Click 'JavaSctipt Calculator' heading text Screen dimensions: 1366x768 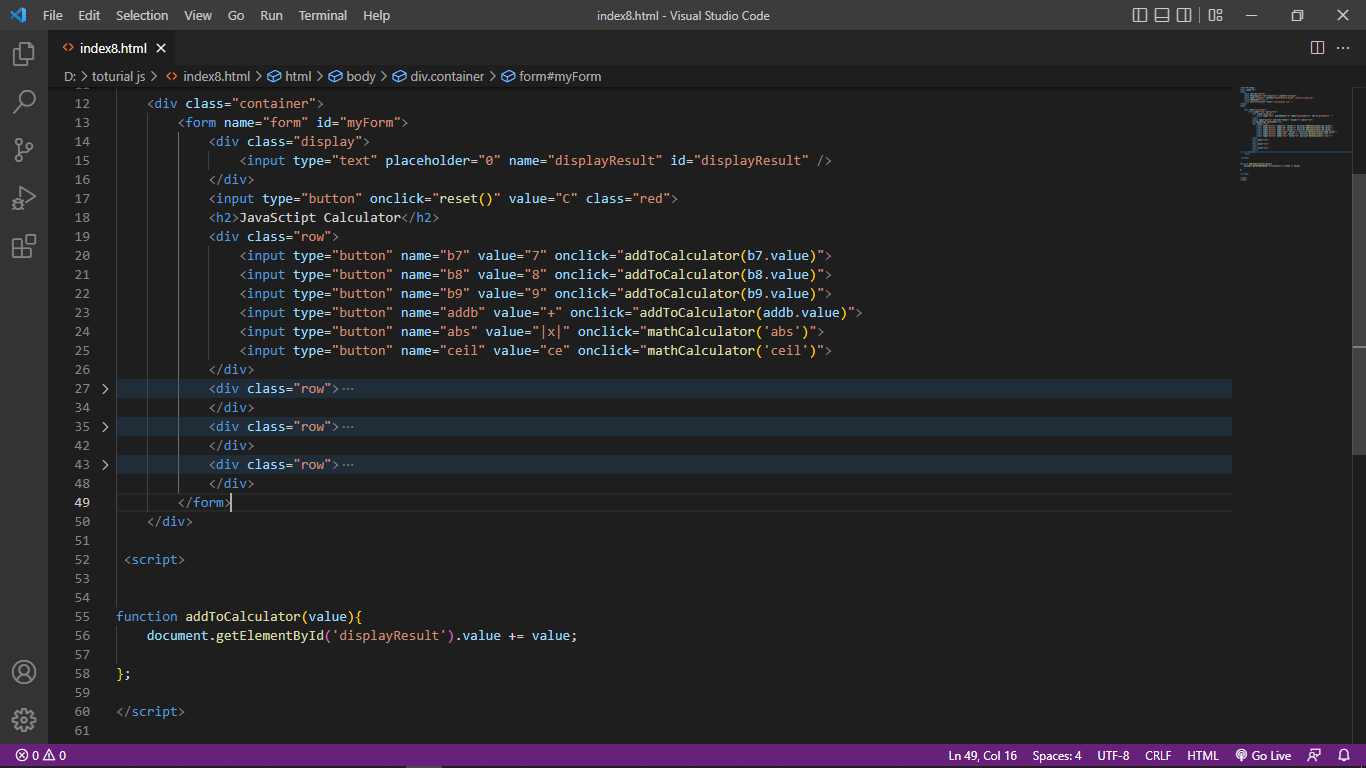pos(320,217)
